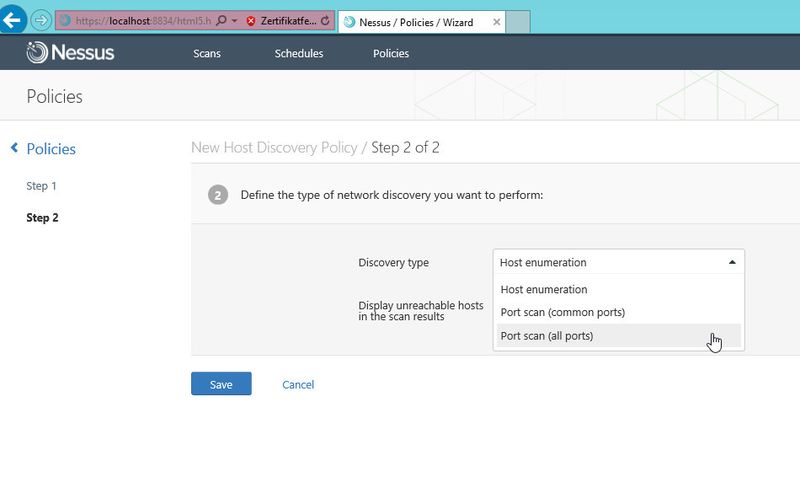Collapse the Discovery type dropdown arrow
This screenshot has height=477, width=800.
coord(732,262)
